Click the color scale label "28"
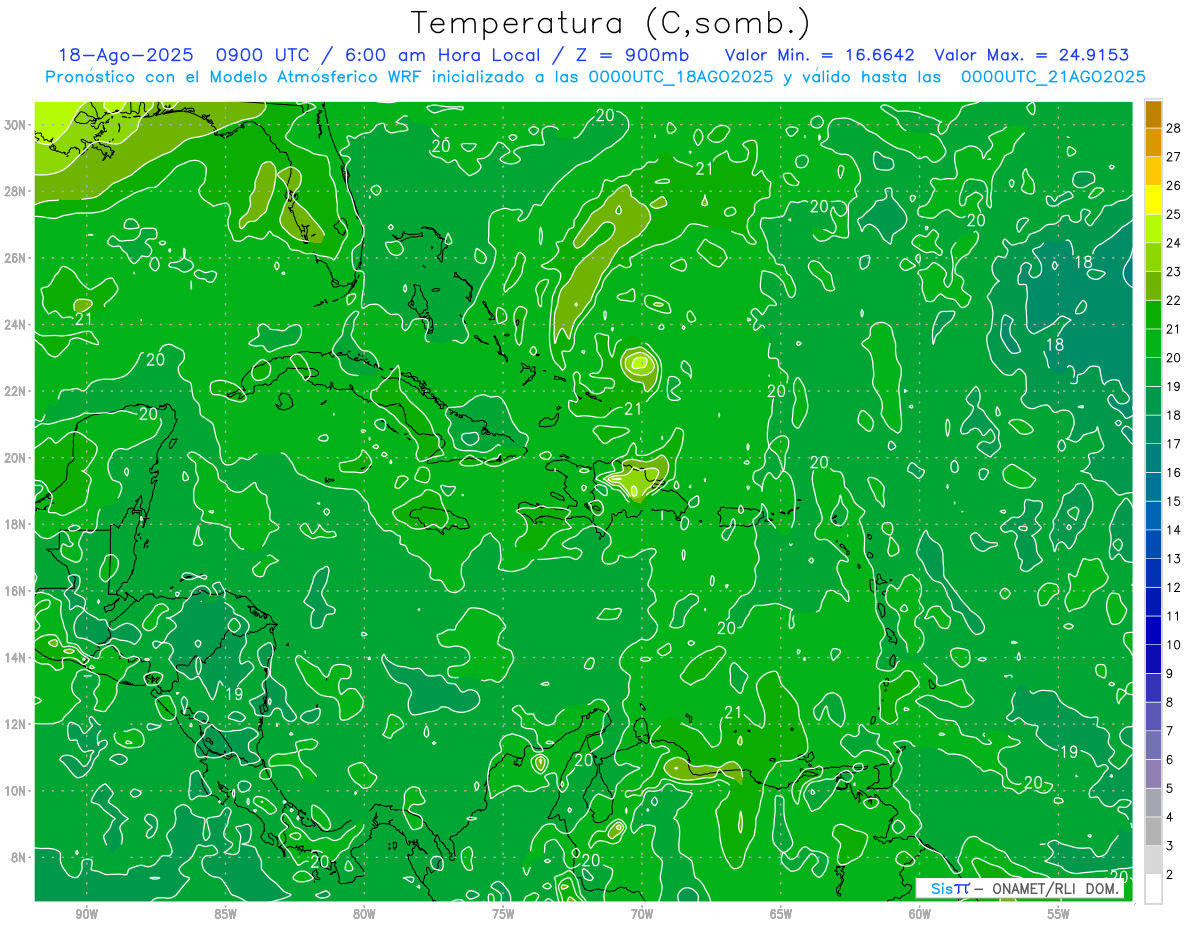This screenshot has width=1200, height=927. [1174, 128]
